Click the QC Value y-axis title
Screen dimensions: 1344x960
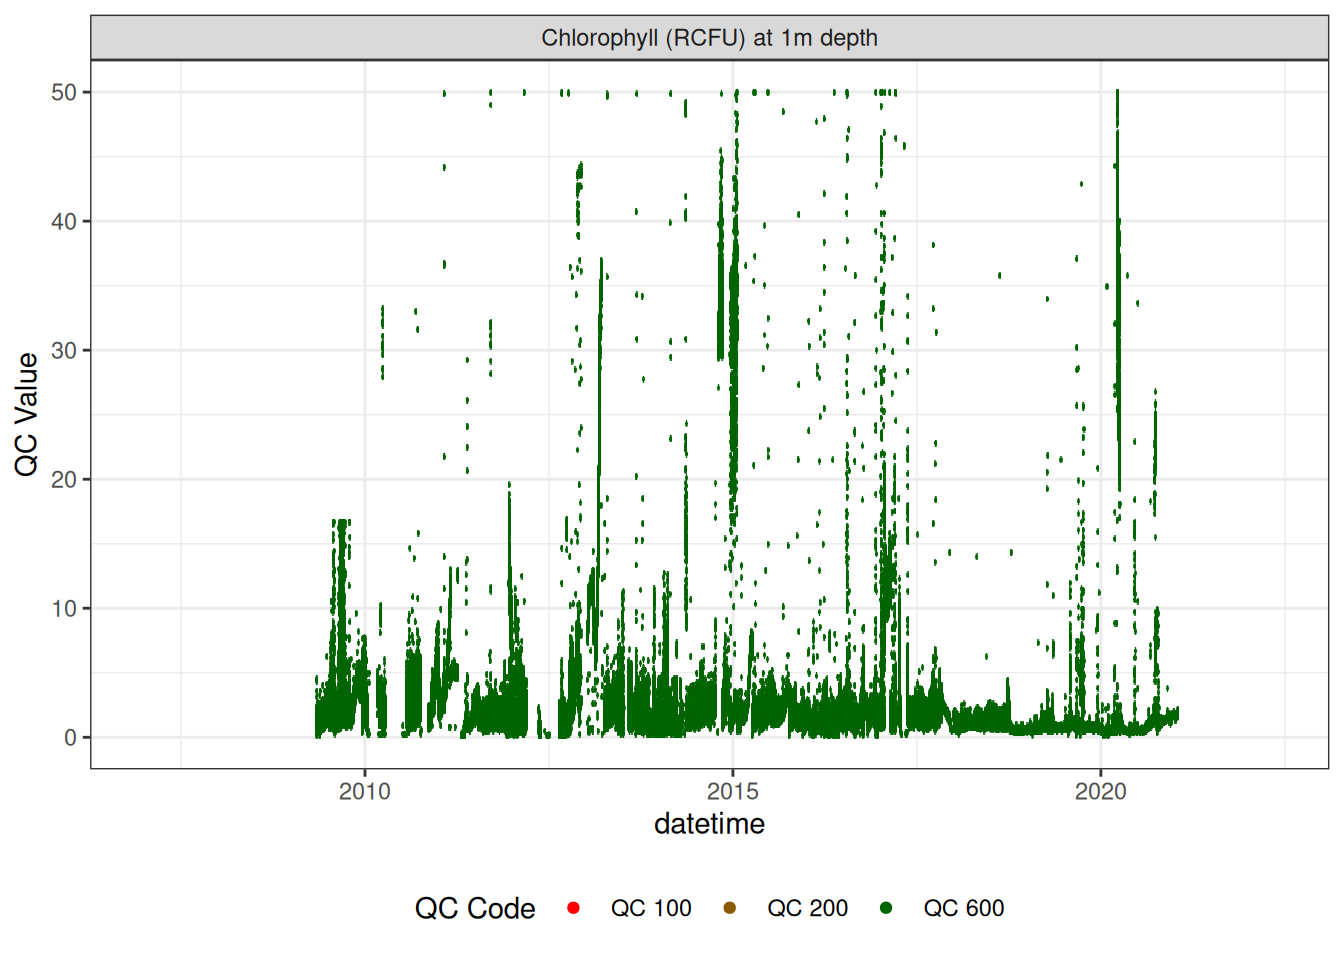point(27,414)
